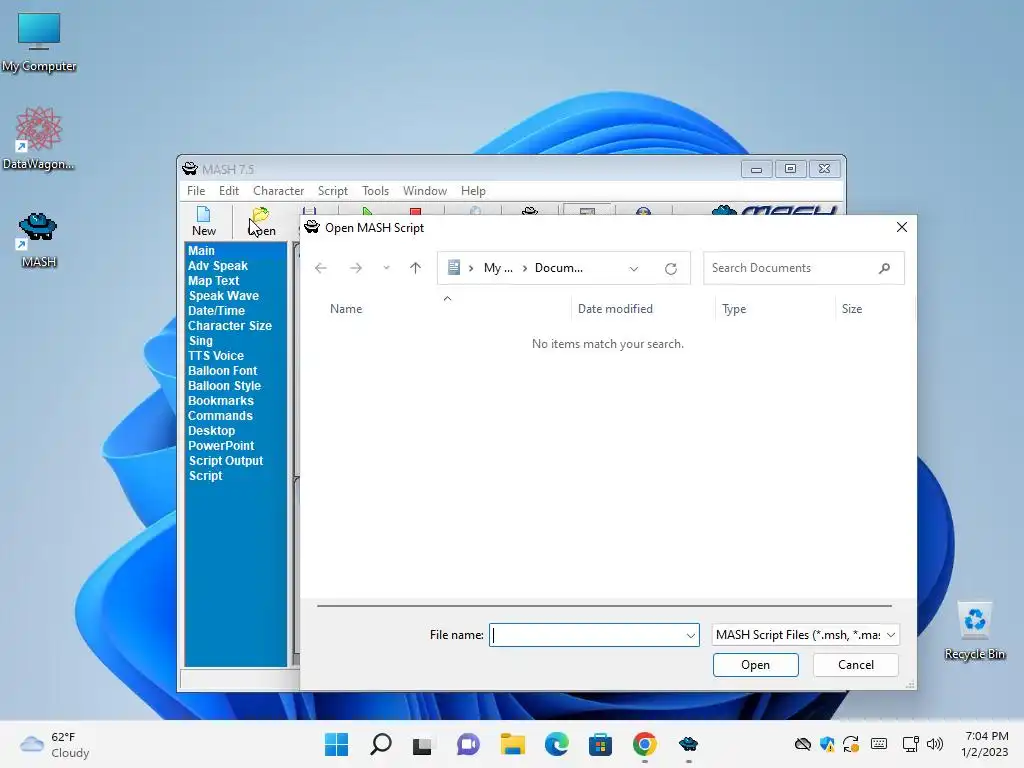This screenshot has width=1024, height=768.
Task: Click the network icon in system tray
Action: (x=910, y=744)
